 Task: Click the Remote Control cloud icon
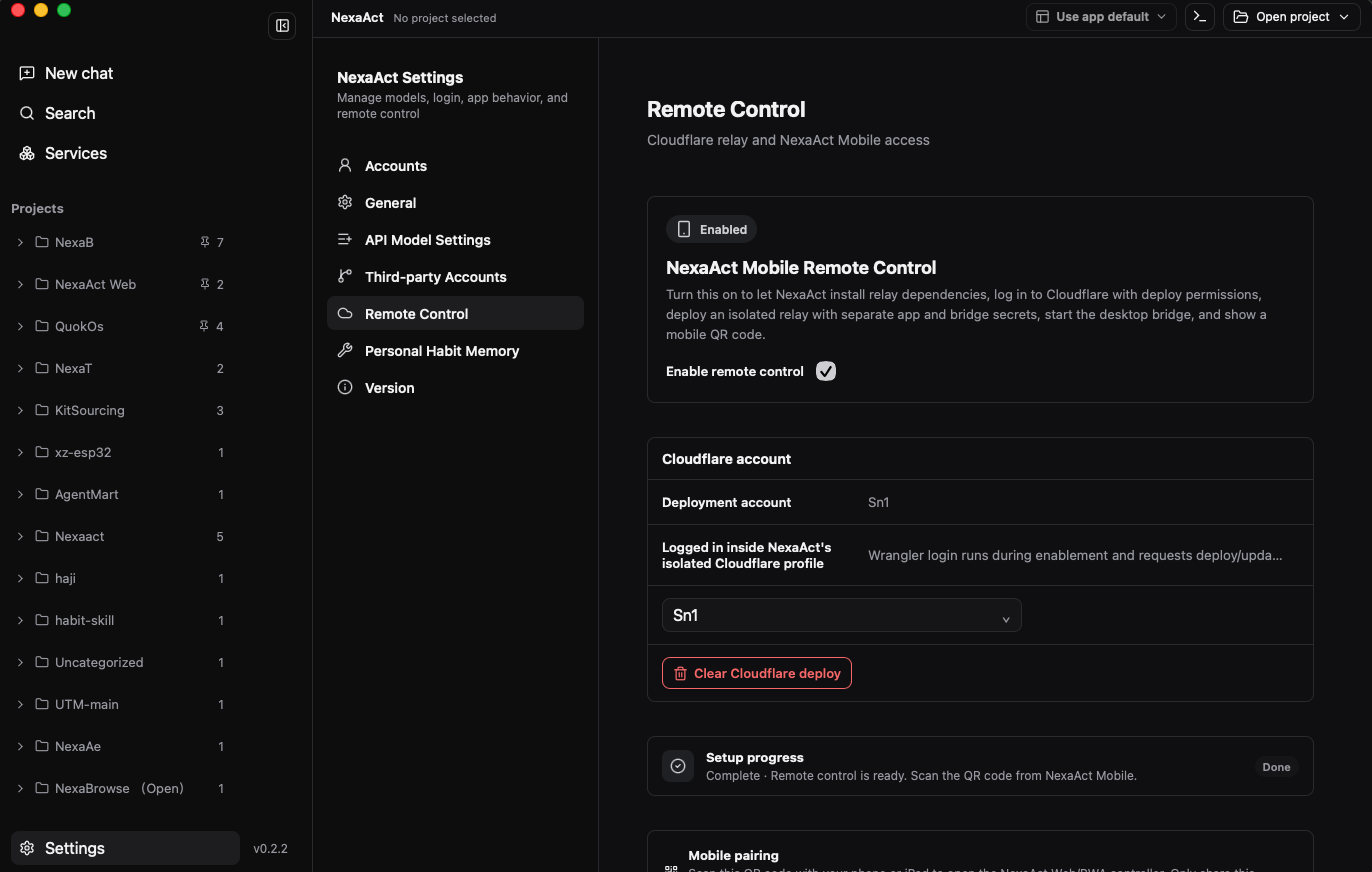[345, 314]
